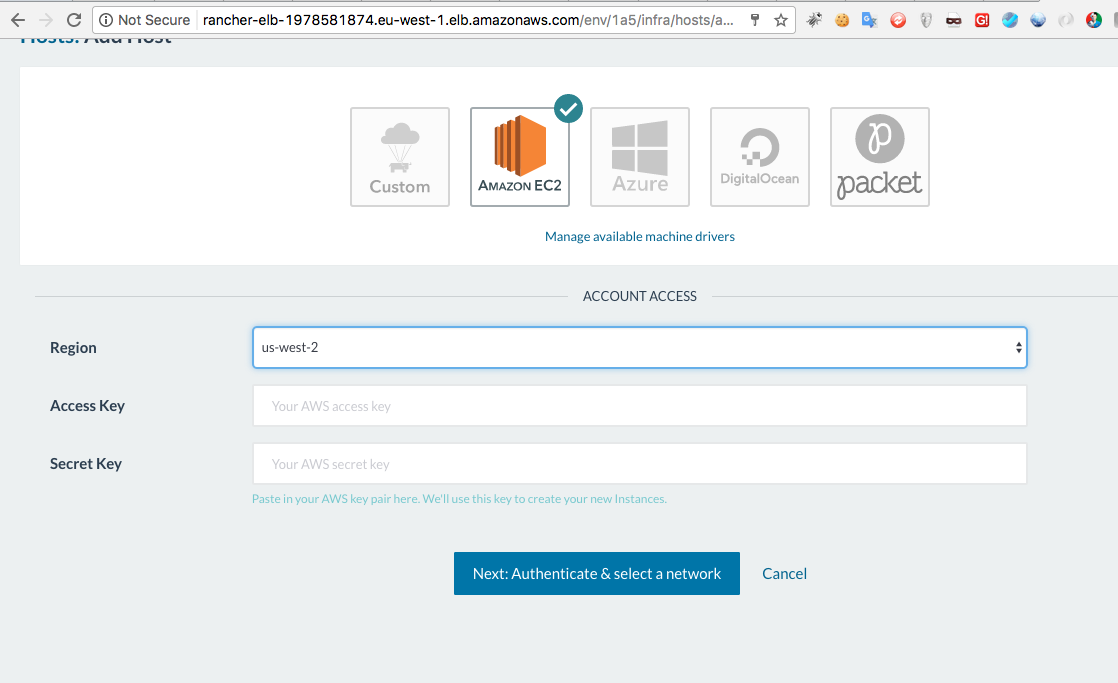Reload the page with the refresh icon
This screenshot has width=1118, height=683.
click(74, 18)
